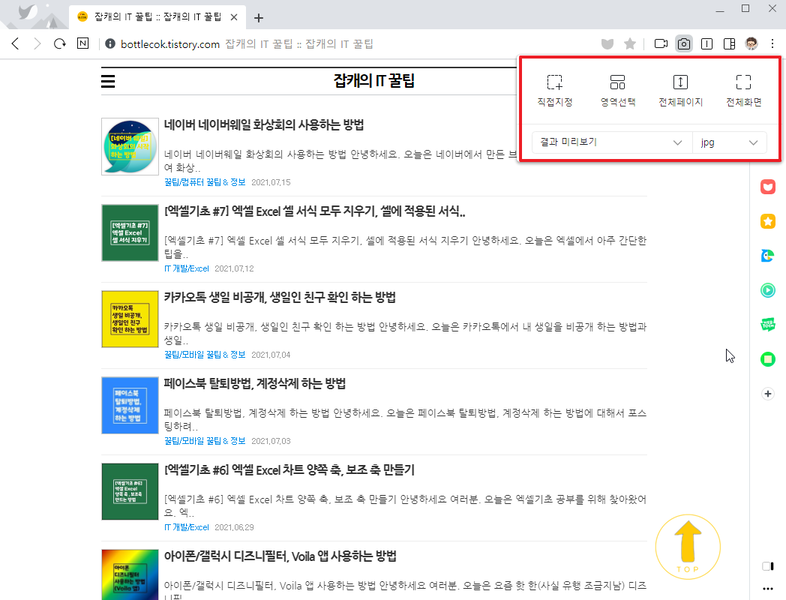The width and height of the screenshot is (786, 600).
Task: Open the 네이버웨일 화상회의 thumbnail
Action: pos(130,146)
